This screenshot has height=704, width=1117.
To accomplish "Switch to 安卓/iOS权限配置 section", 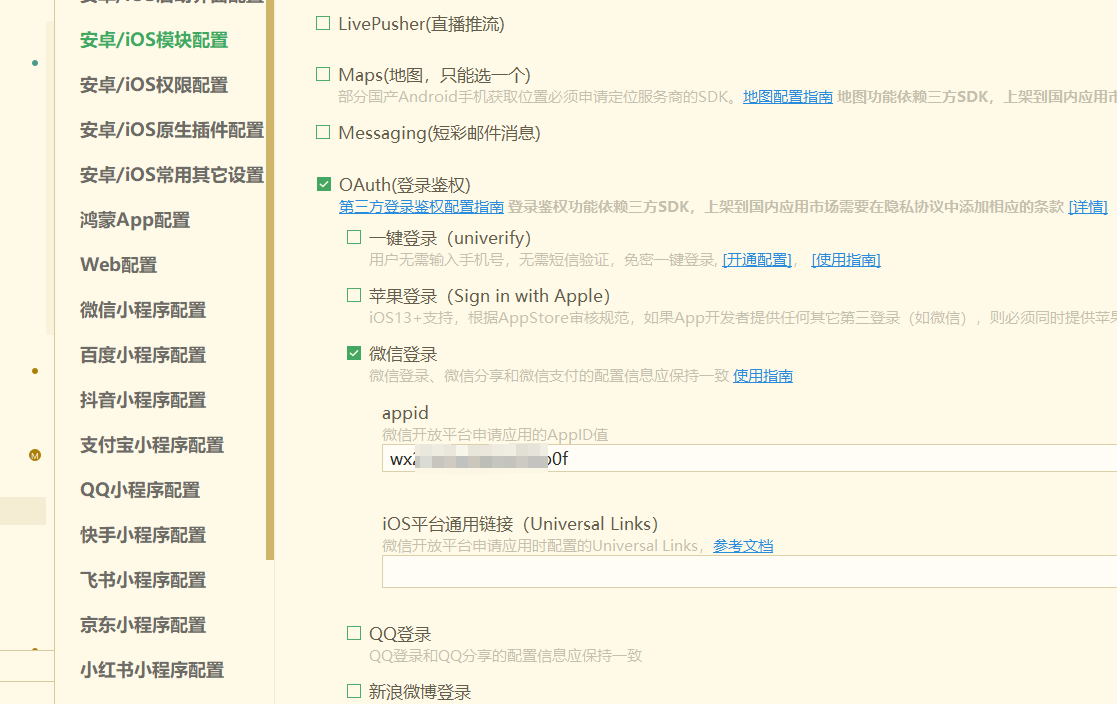I will pos(154,85).
